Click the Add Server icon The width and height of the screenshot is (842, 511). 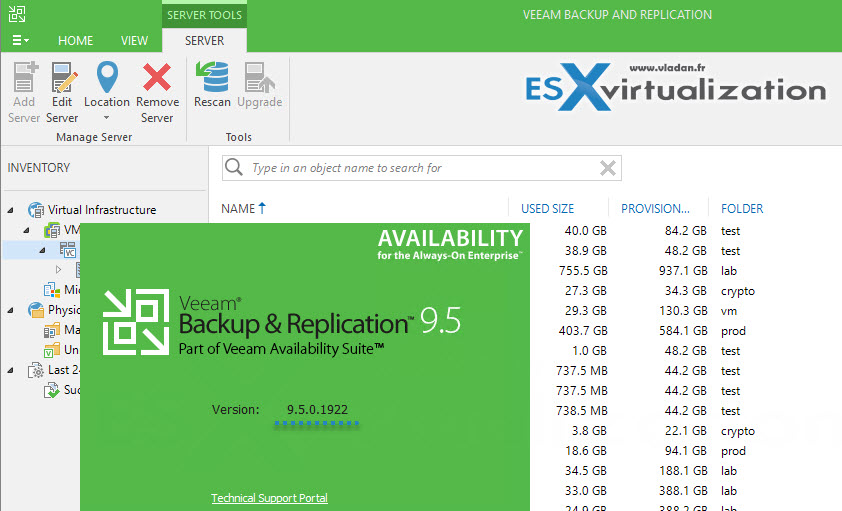(x=25, y=77)
